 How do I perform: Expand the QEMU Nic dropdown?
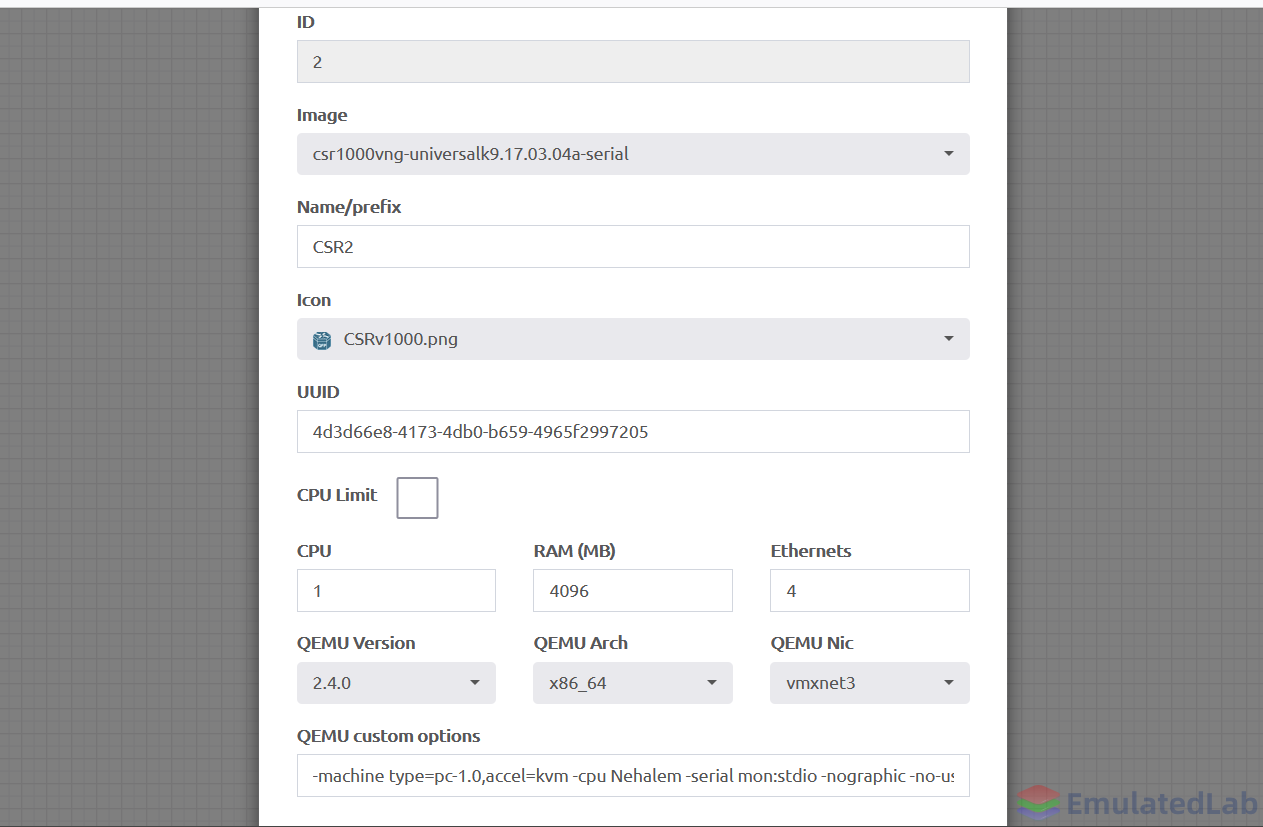point(869,683)
